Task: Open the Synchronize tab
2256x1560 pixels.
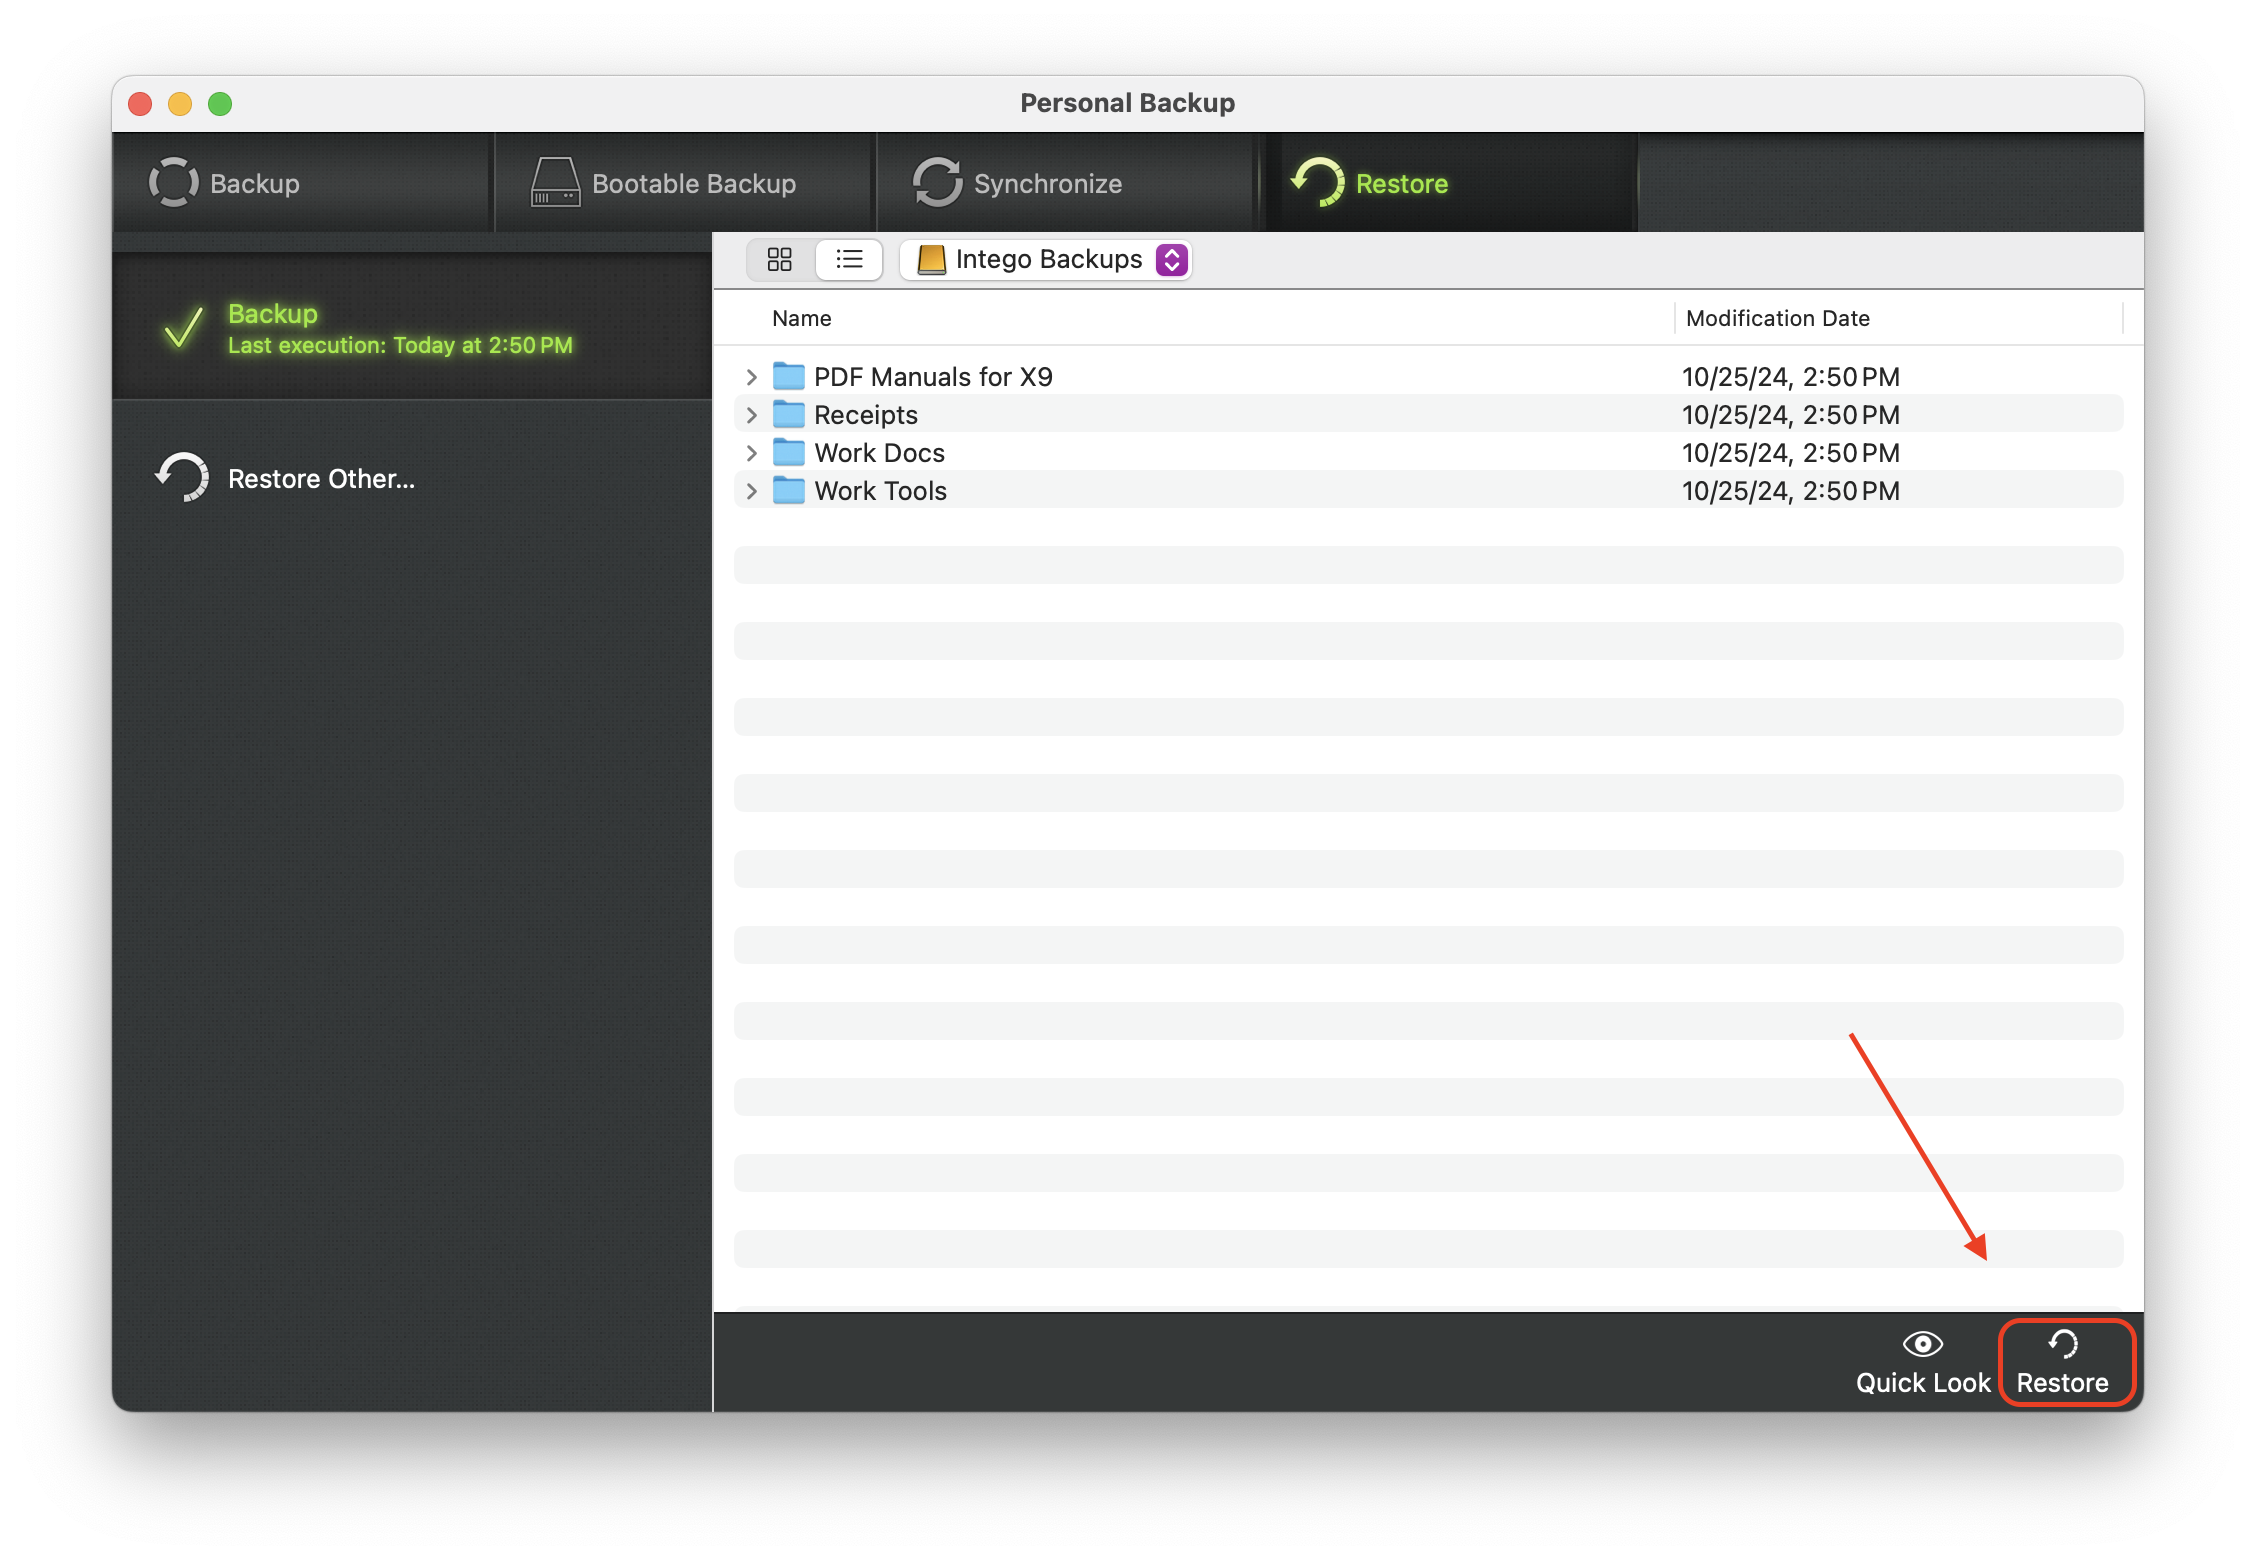Action: coord(1066,183)
